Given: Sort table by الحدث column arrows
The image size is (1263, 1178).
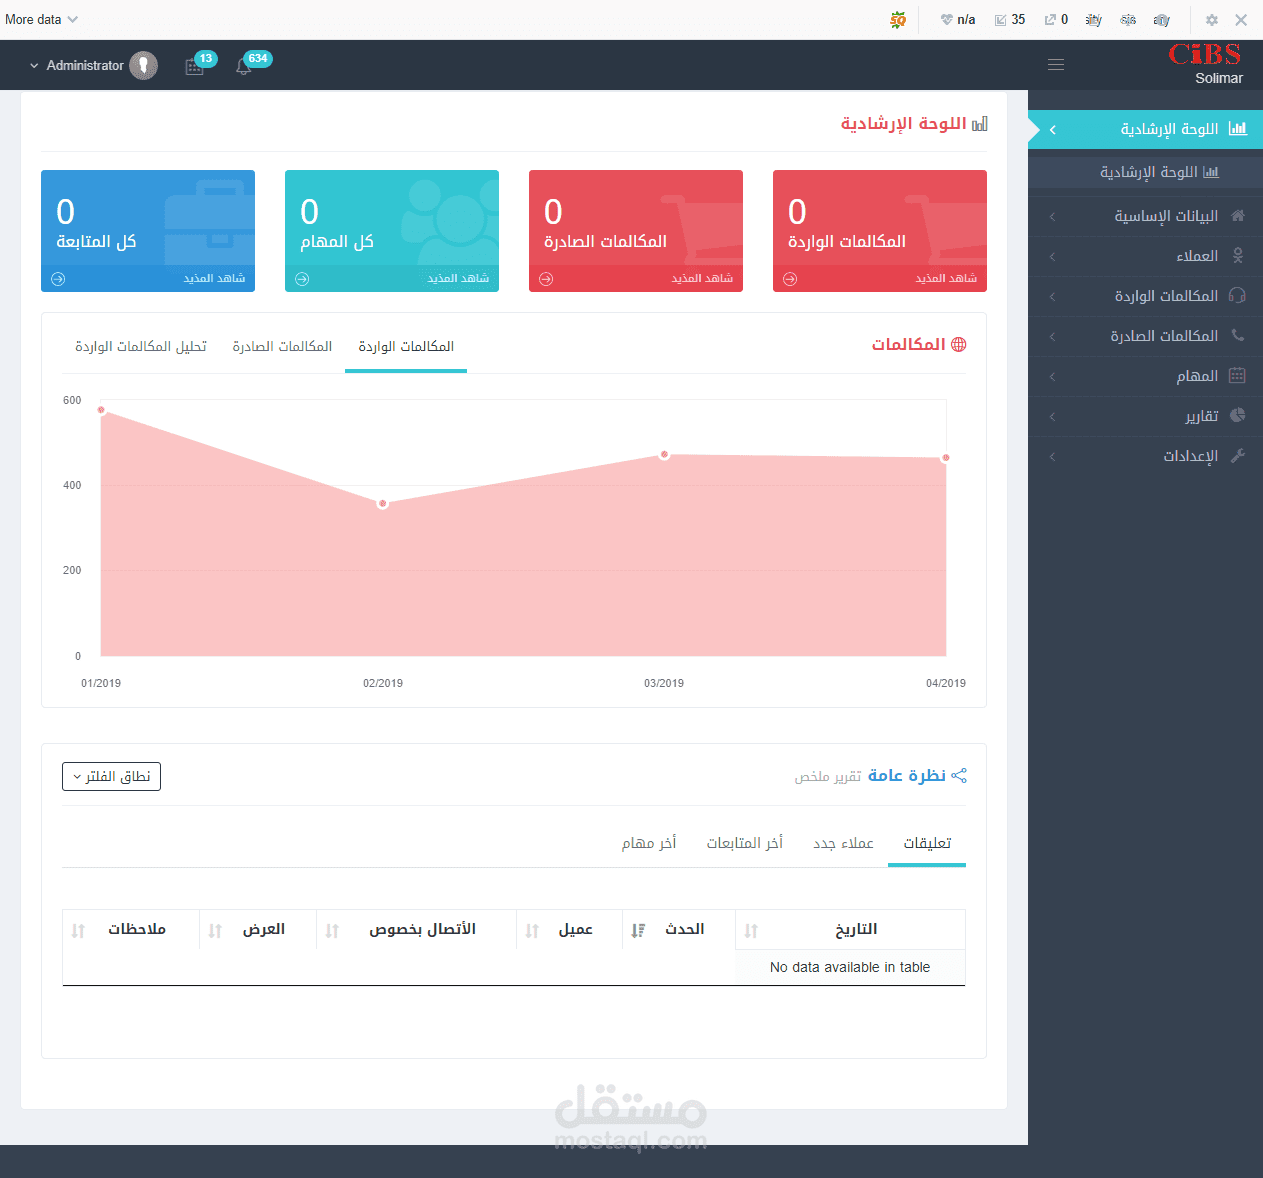Looking at the screenshot, I should (638, 931).
